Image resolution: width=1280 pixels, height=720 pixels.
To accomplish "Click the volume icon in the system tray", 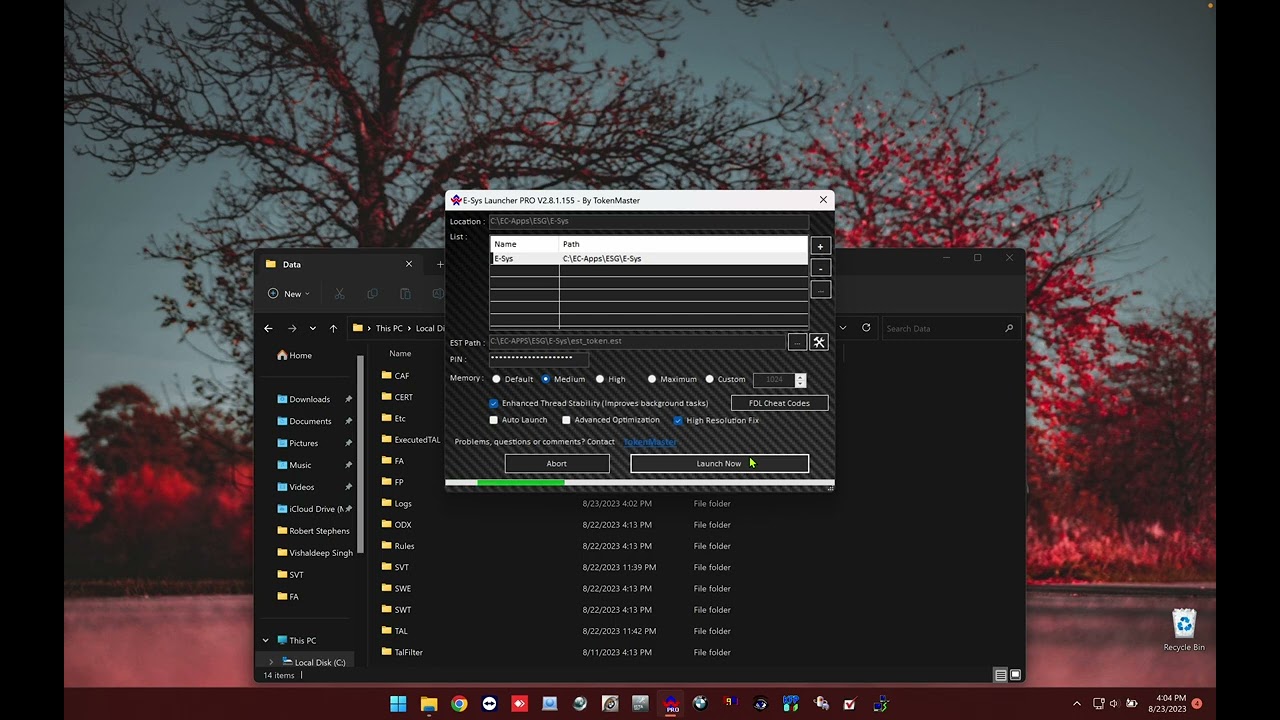I will 1114,704.
